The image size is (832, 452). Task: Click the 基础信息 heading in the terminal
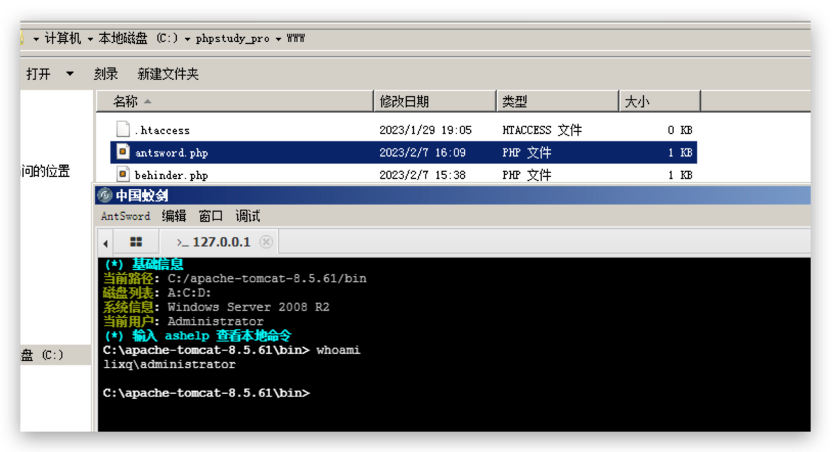(144, 264)
